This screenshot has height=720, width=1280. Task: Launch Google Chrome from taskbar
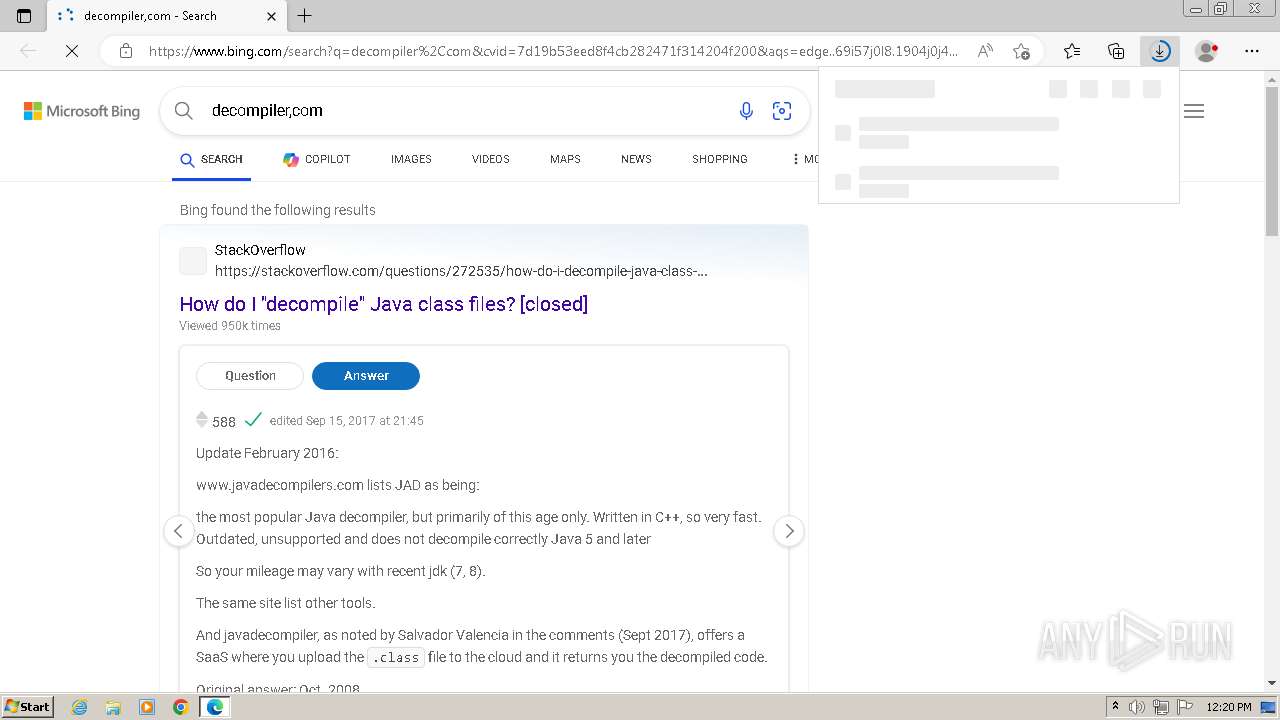tap(180, 707)
